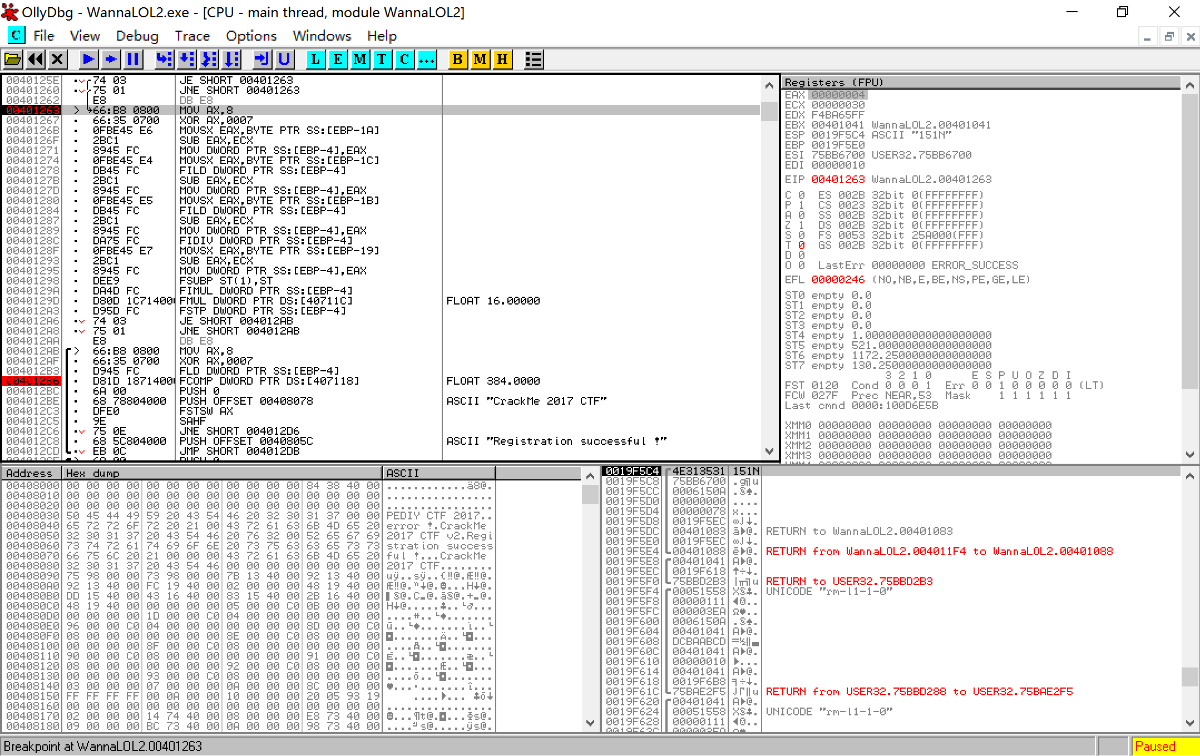Screen dimensions: 1200x756
Task: Open the Memory map with the cyan M icon
Action: pyautogui.click(x=360, y=60)
